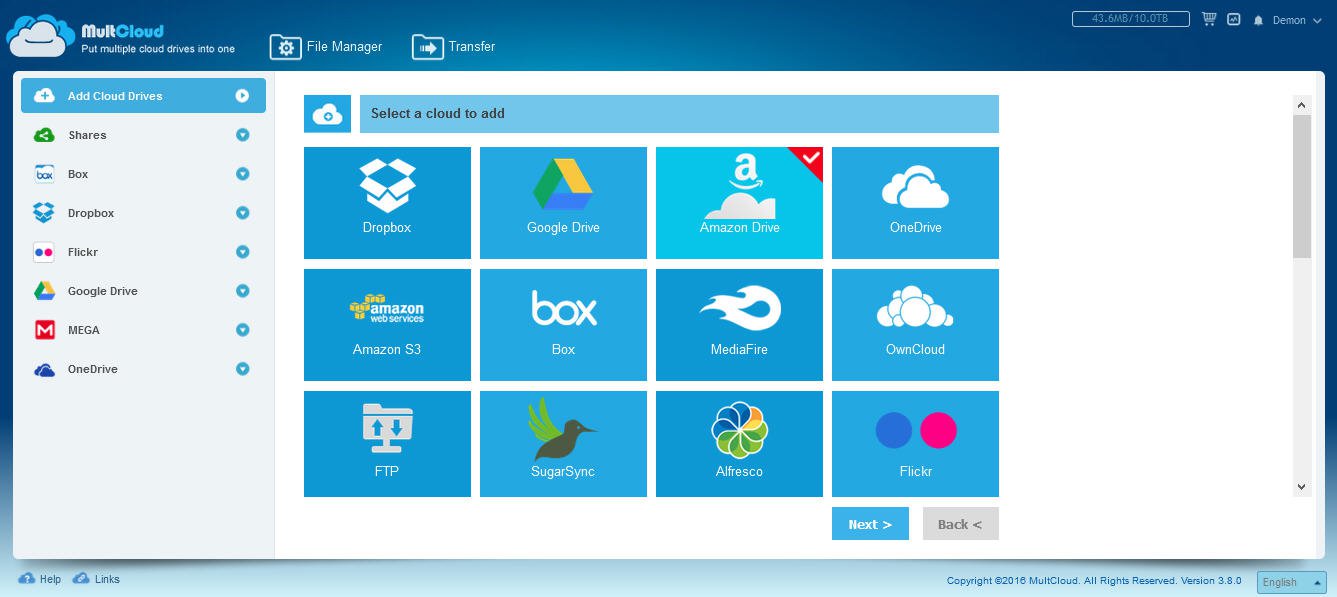Click the Next button

coord(870,524)
